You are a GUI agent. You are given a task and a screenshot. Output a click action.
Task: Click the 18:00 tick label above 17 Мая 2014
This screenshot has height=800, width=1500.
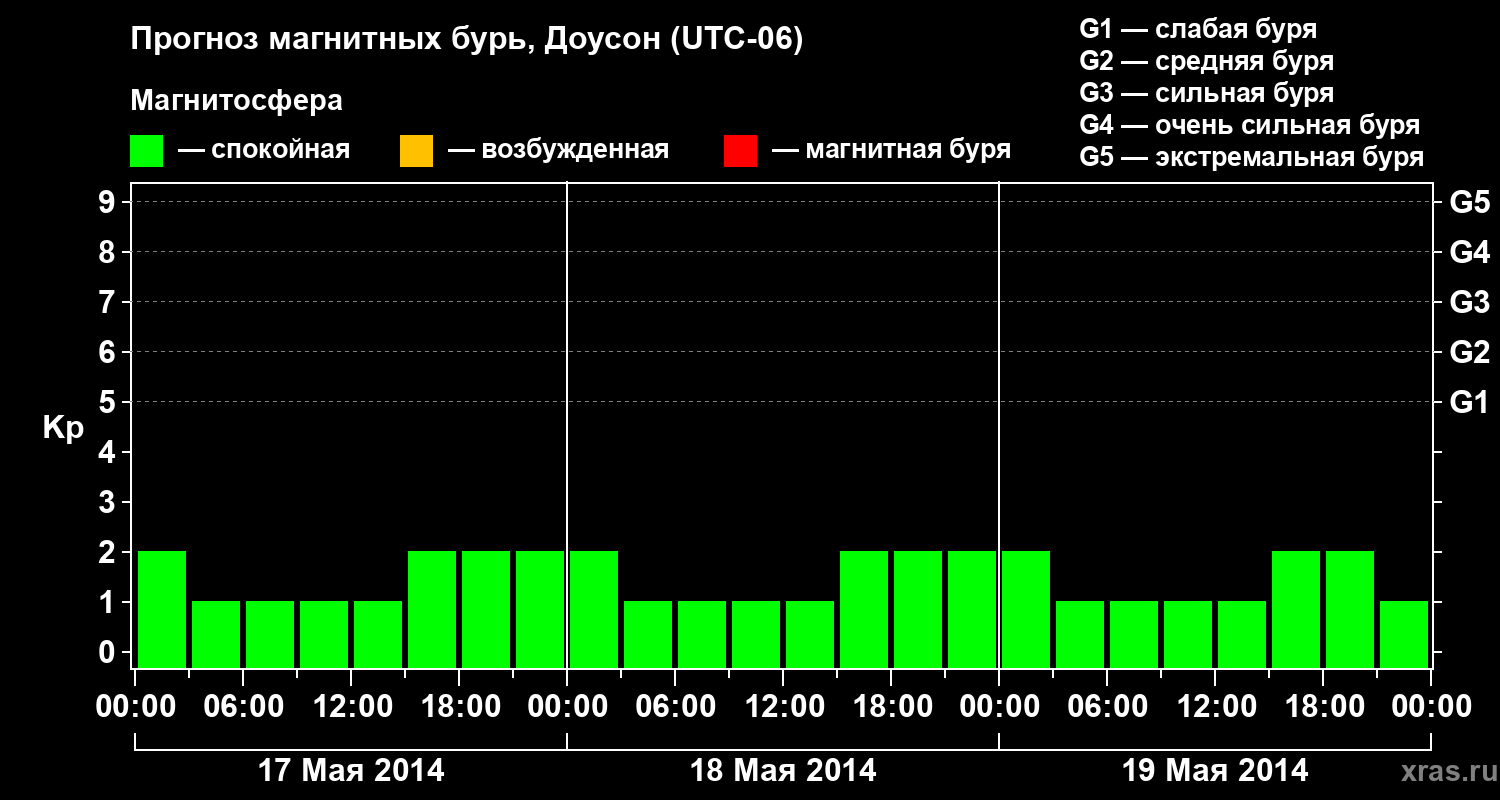click(x=459, y=706)
